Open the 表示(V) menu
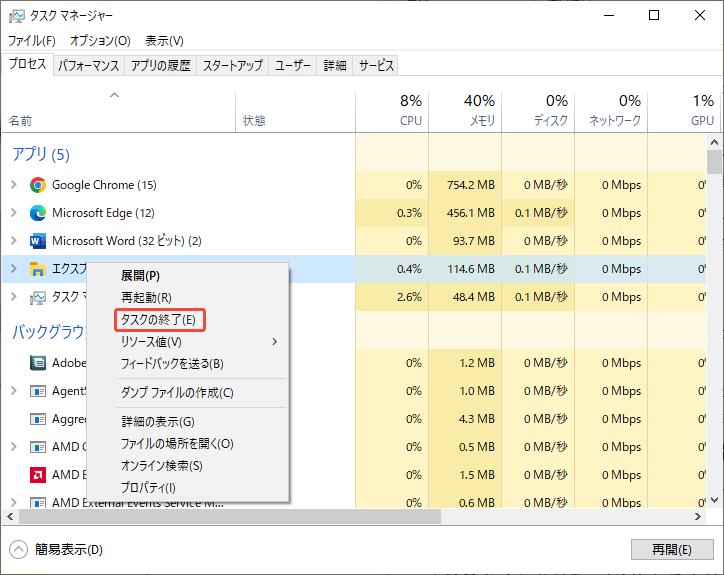Image resolution: width=724 pixels, height=575 pixels. click(164, 41)
